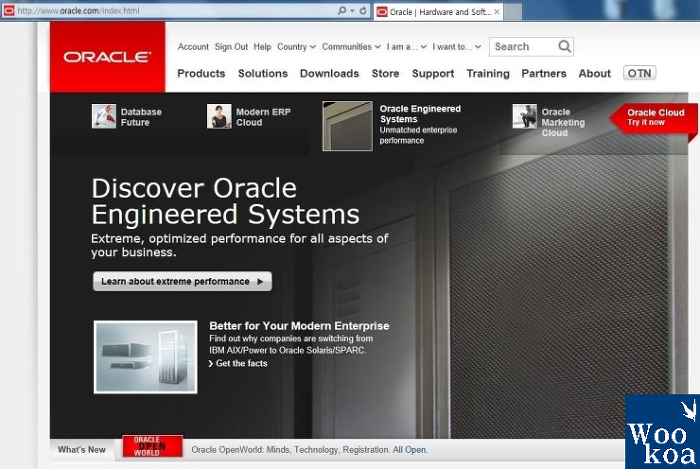The width and height of the screenshot is (700, 469).
Task: Click the Modern ERP Cloud text label
Action: click(263, 117)
